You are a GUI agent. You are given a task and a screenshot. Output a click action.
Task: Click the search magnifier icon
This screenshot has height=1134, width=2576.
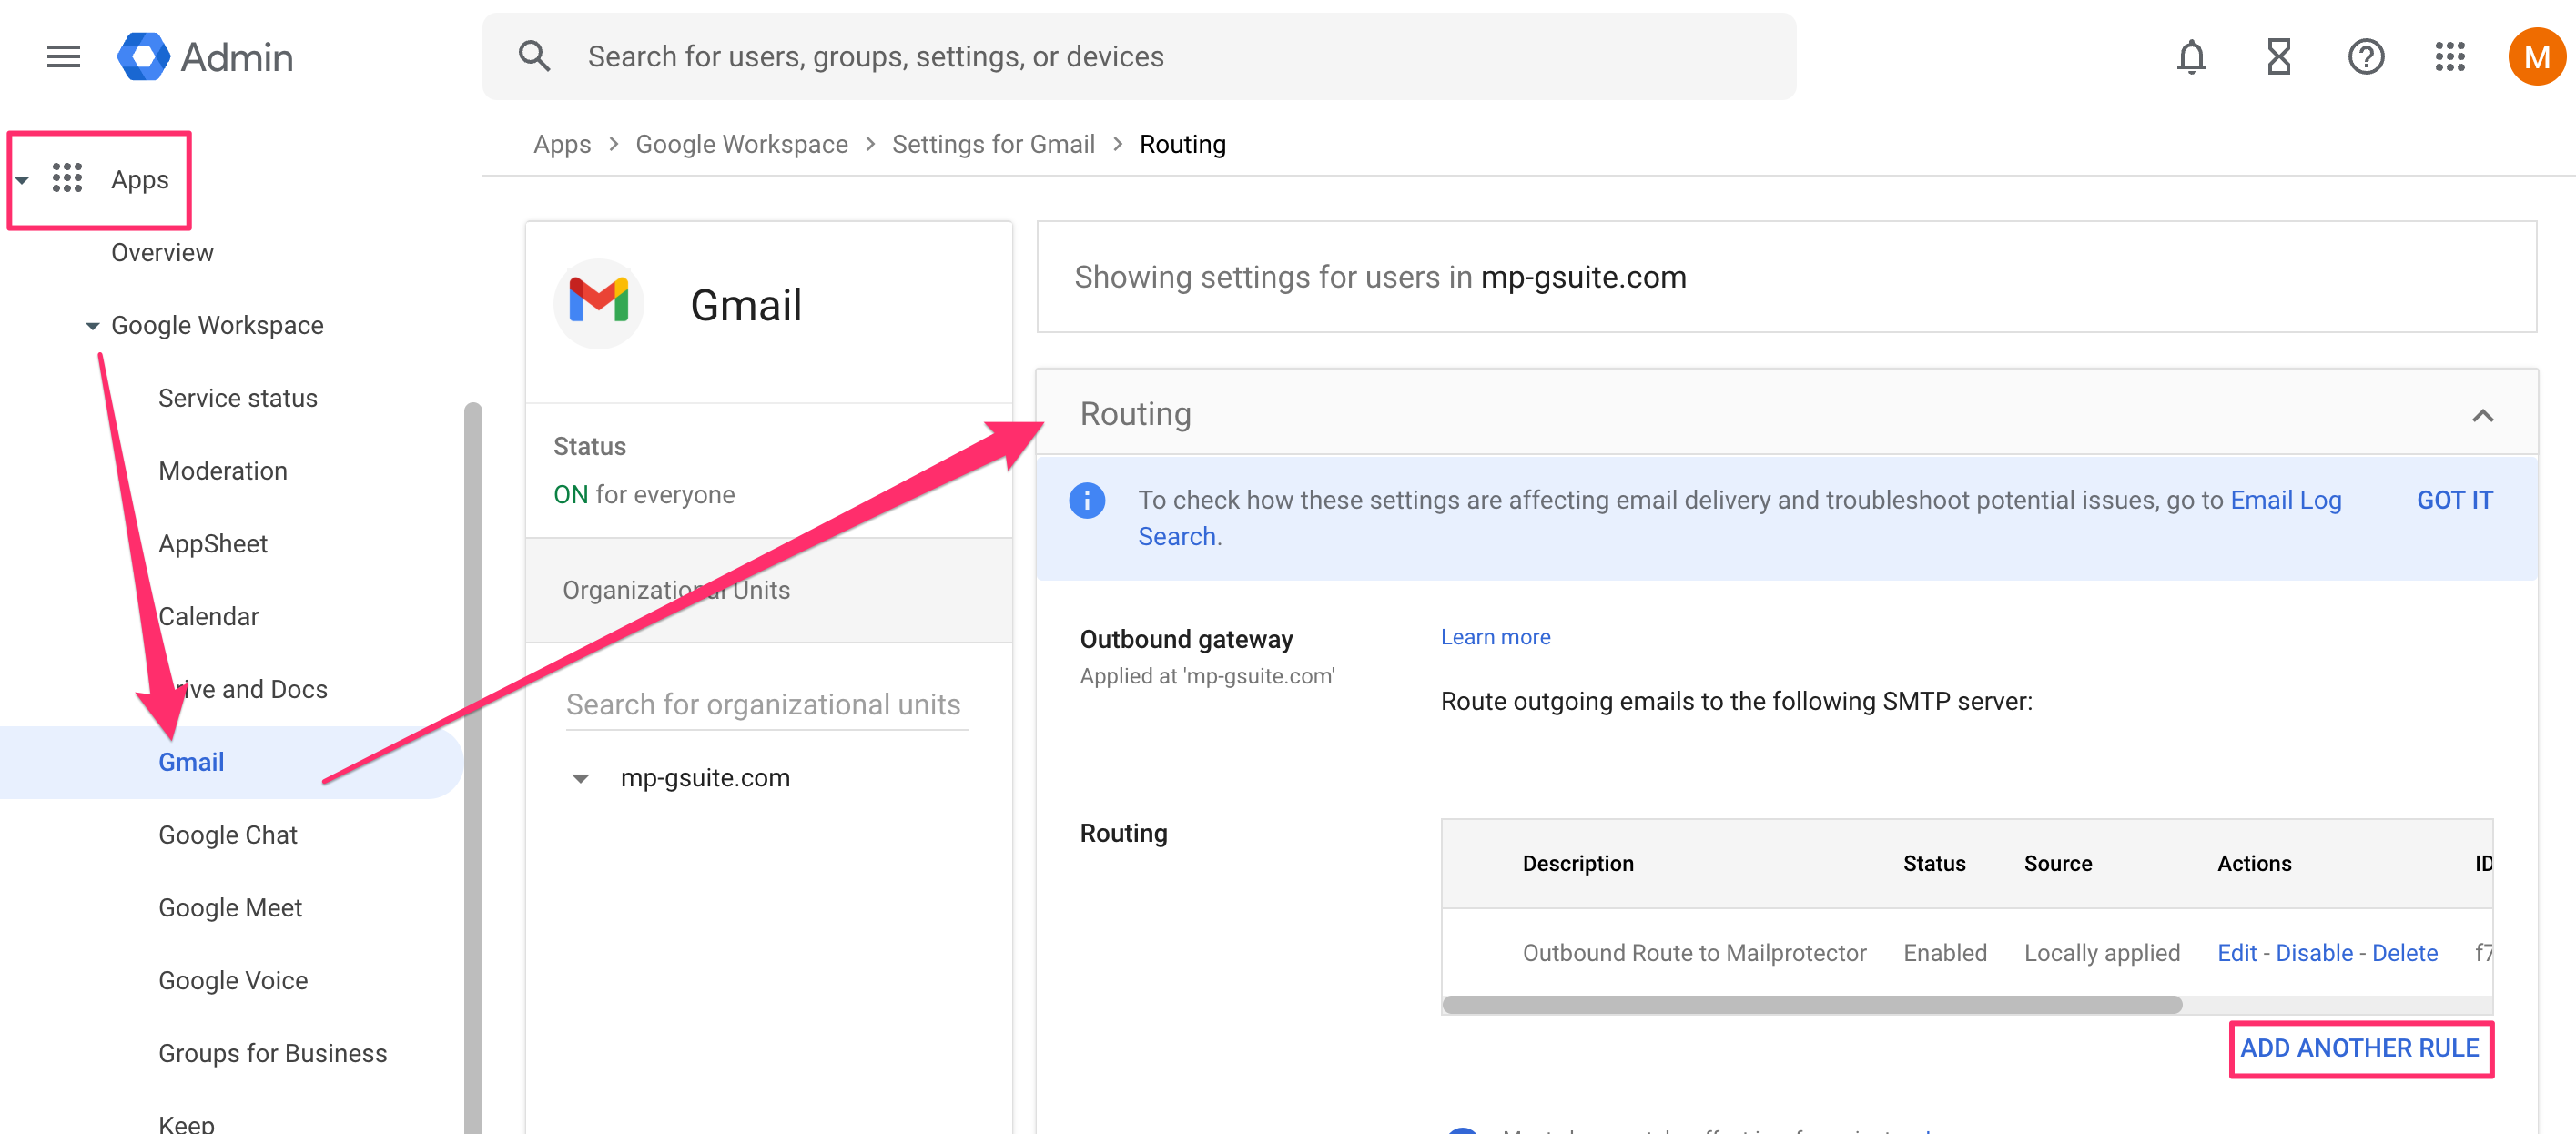click(534, 57)
